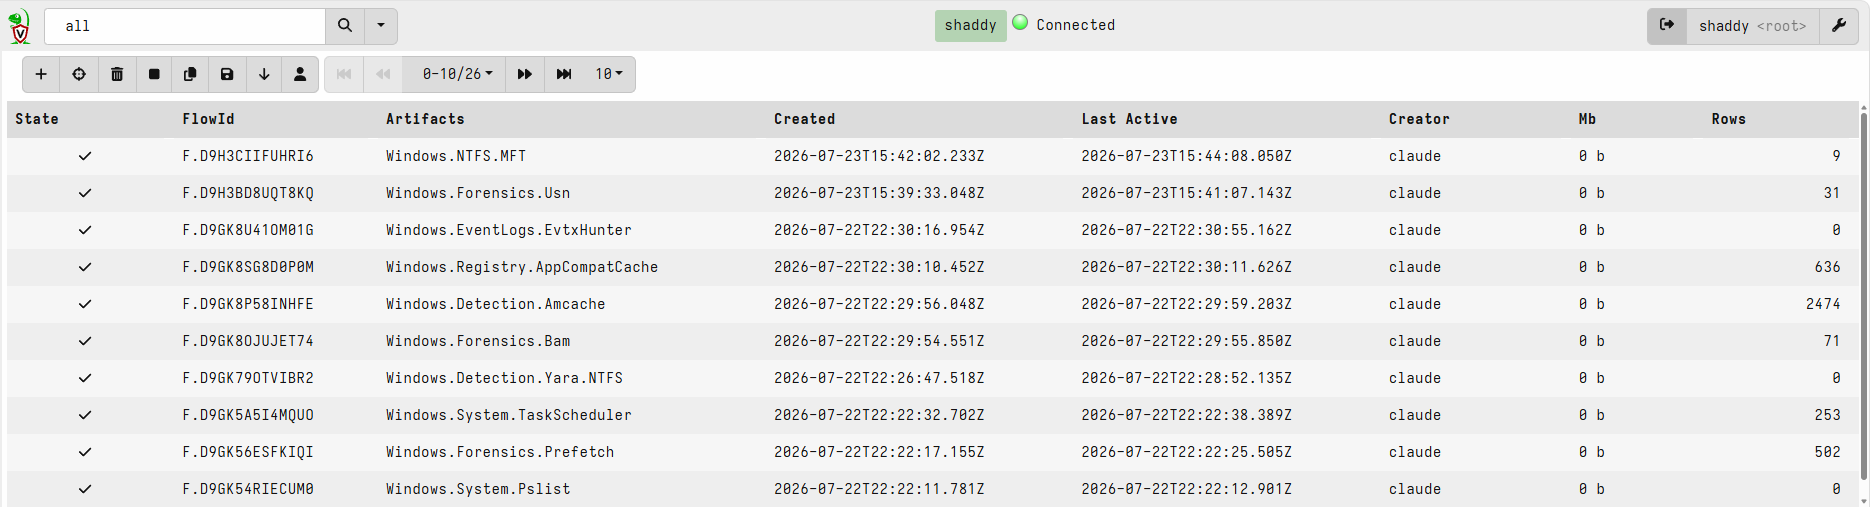
Task: Click the Rows column header
Action: pos(1728,119)
